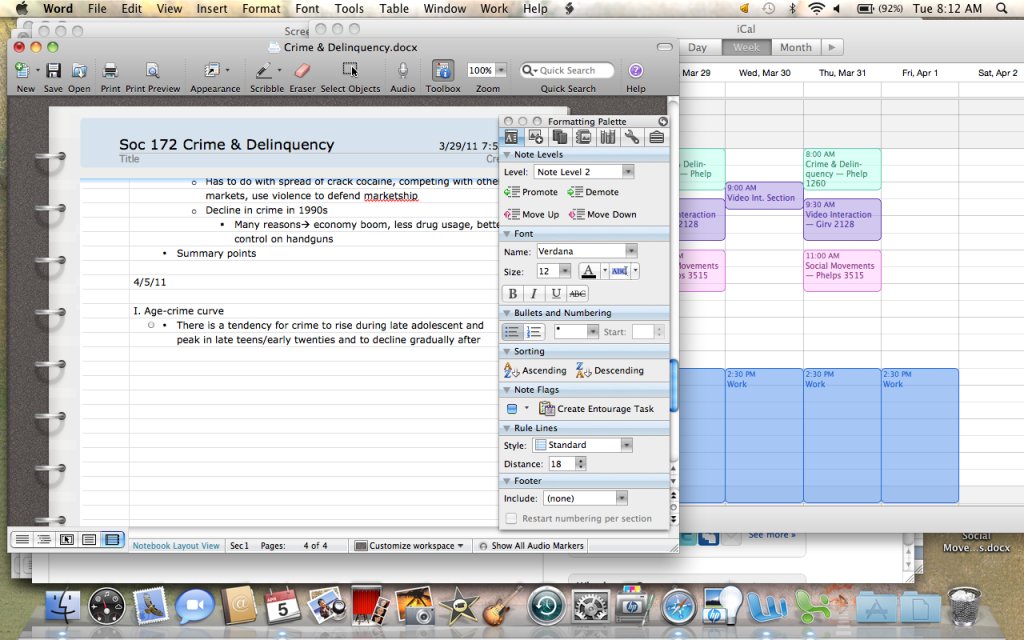Collapse the Sorting section
Viewport: 1024px width, 640px height.
point(507,351)
